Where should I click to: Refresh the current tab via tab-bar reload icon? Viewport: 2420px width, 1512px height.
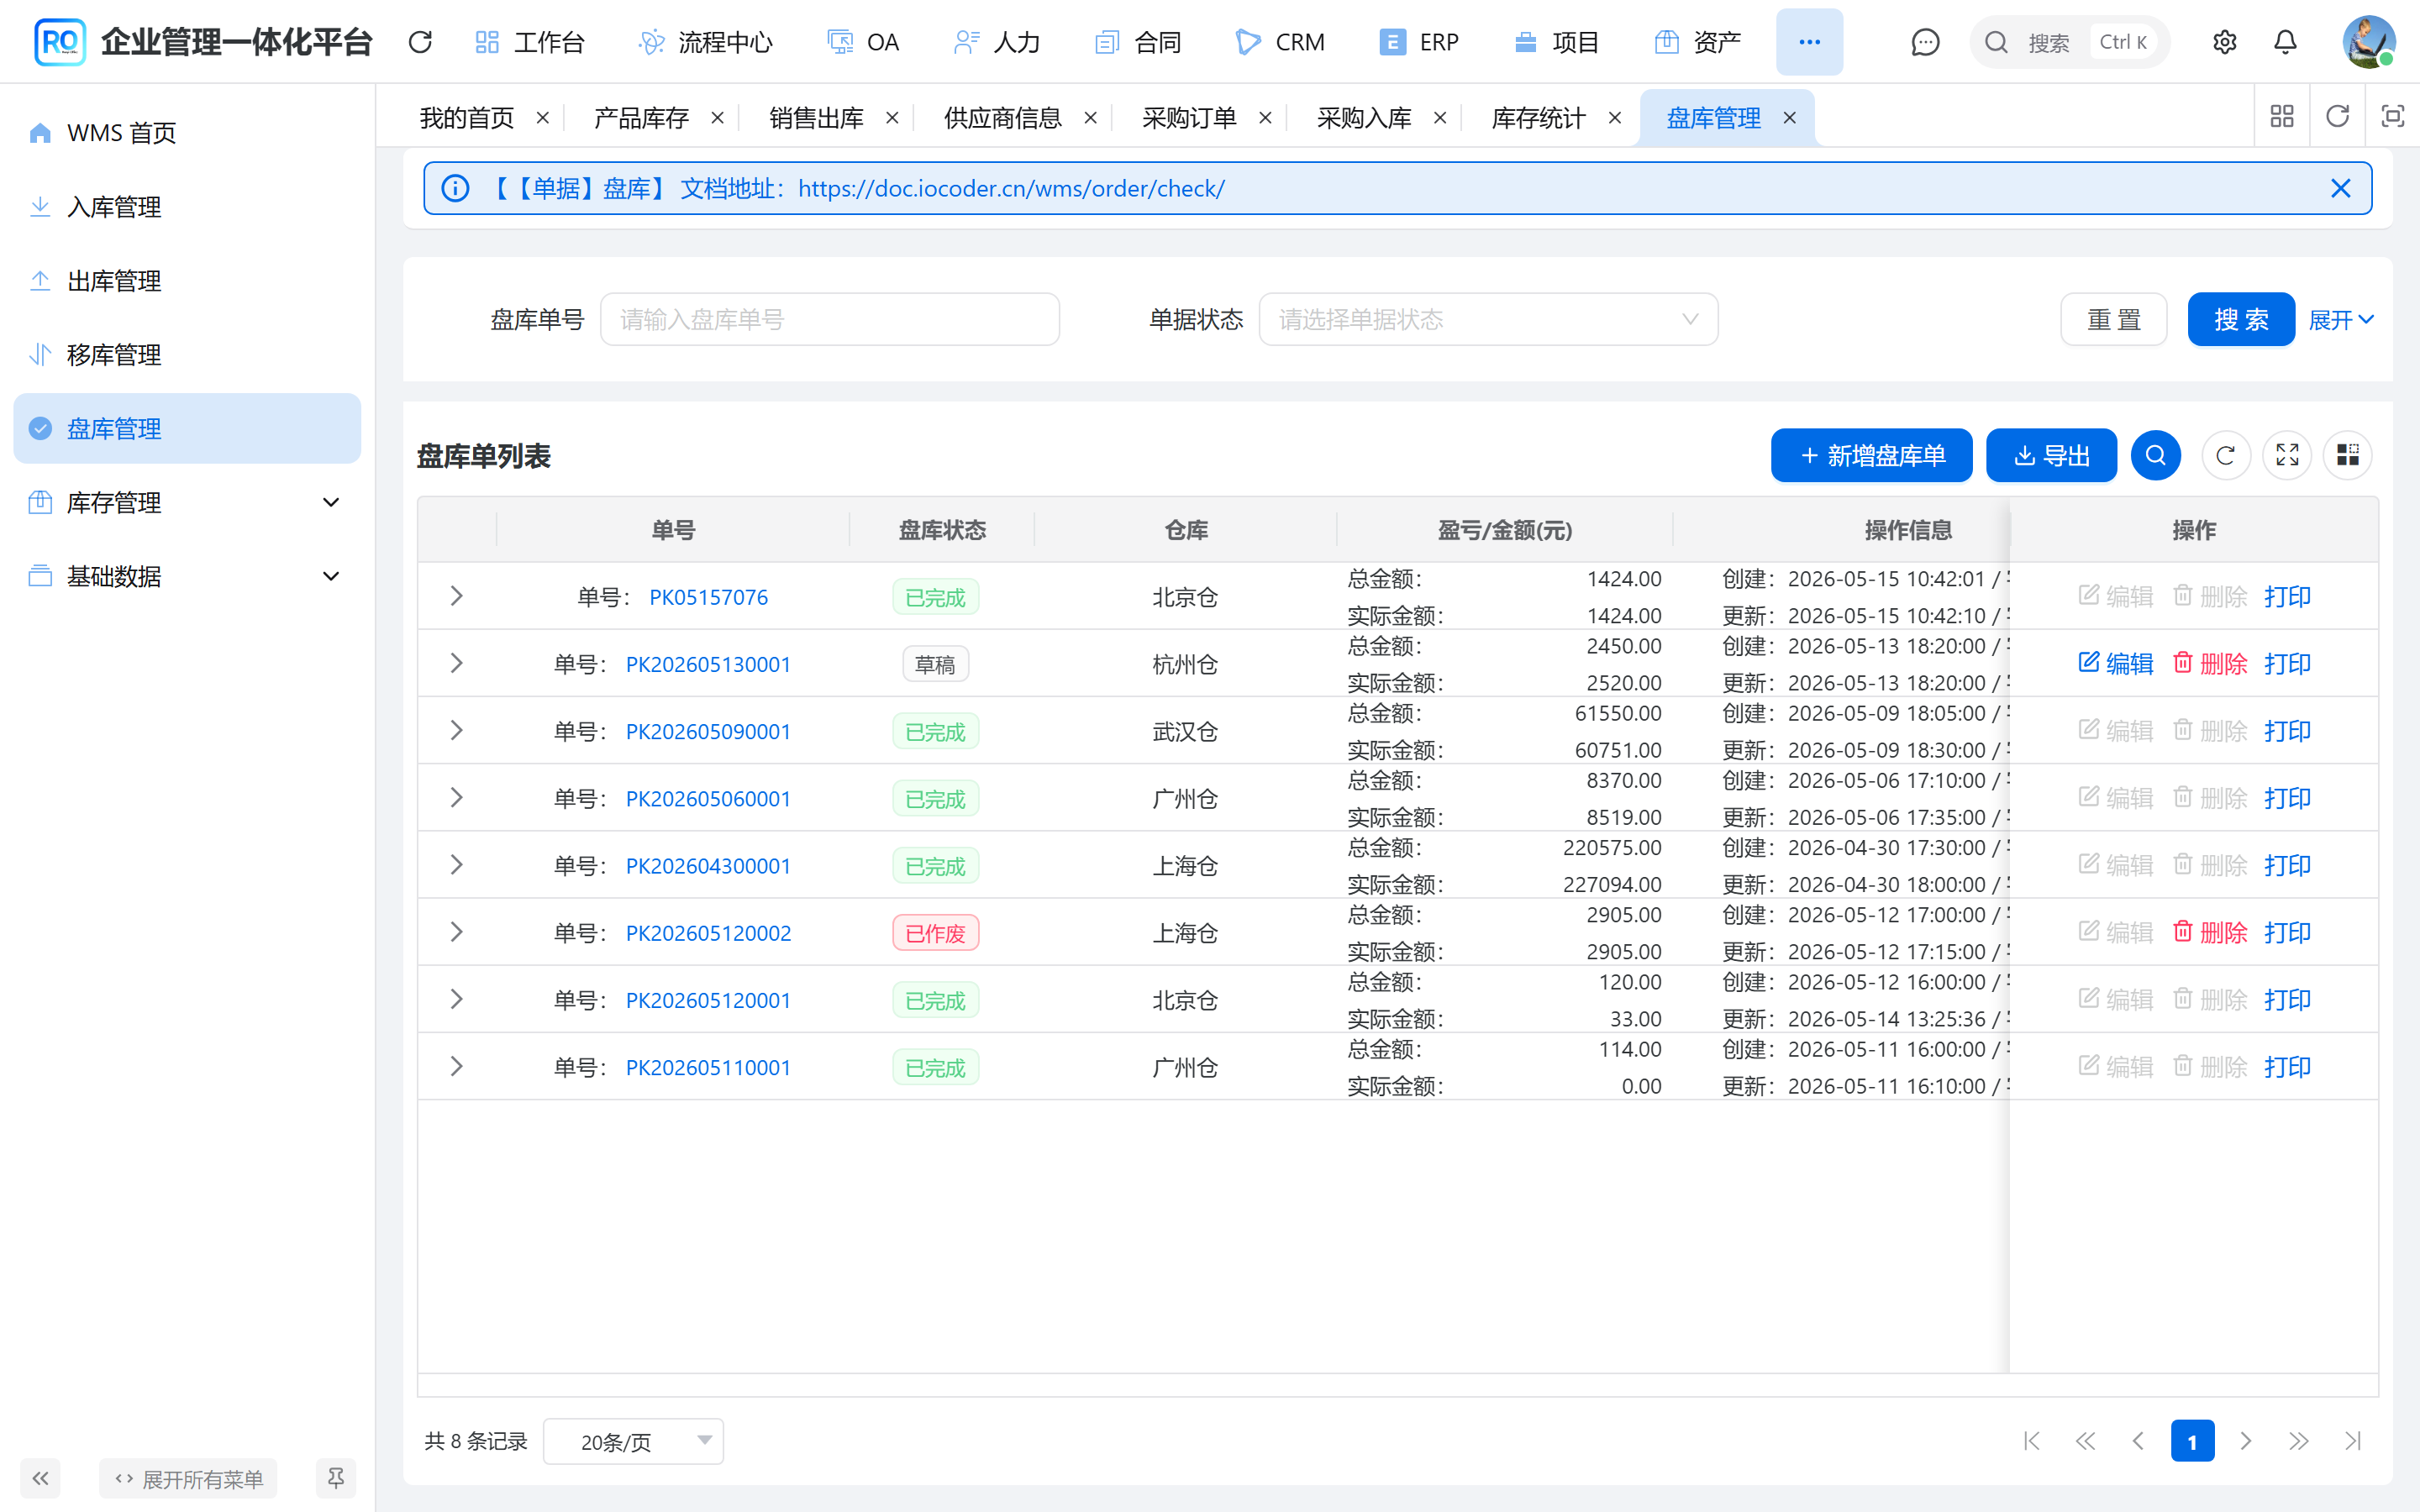click(2337, 117)
